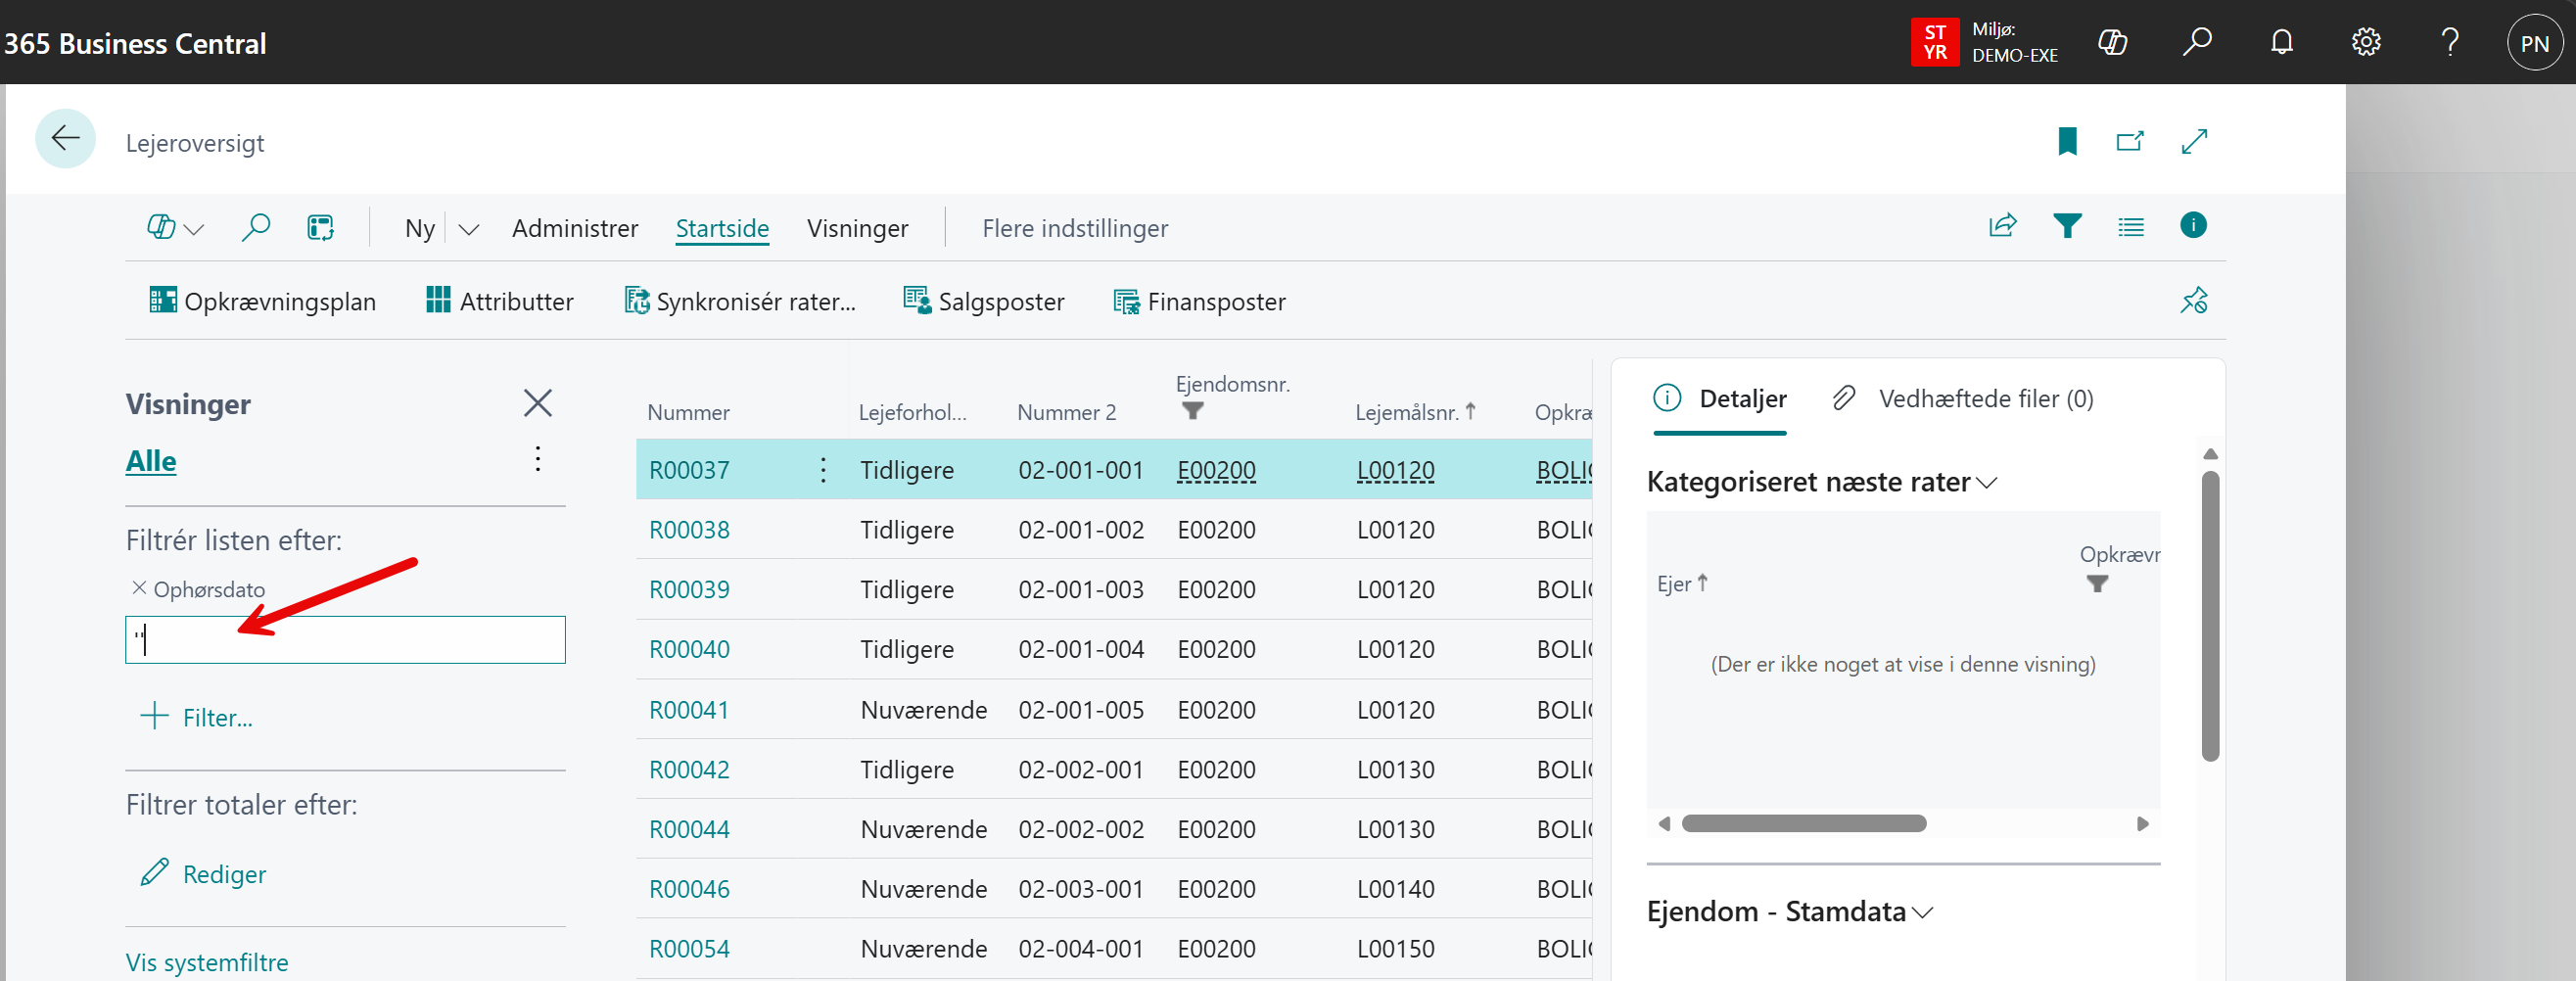Open R00041 record link

pos(689,710)
